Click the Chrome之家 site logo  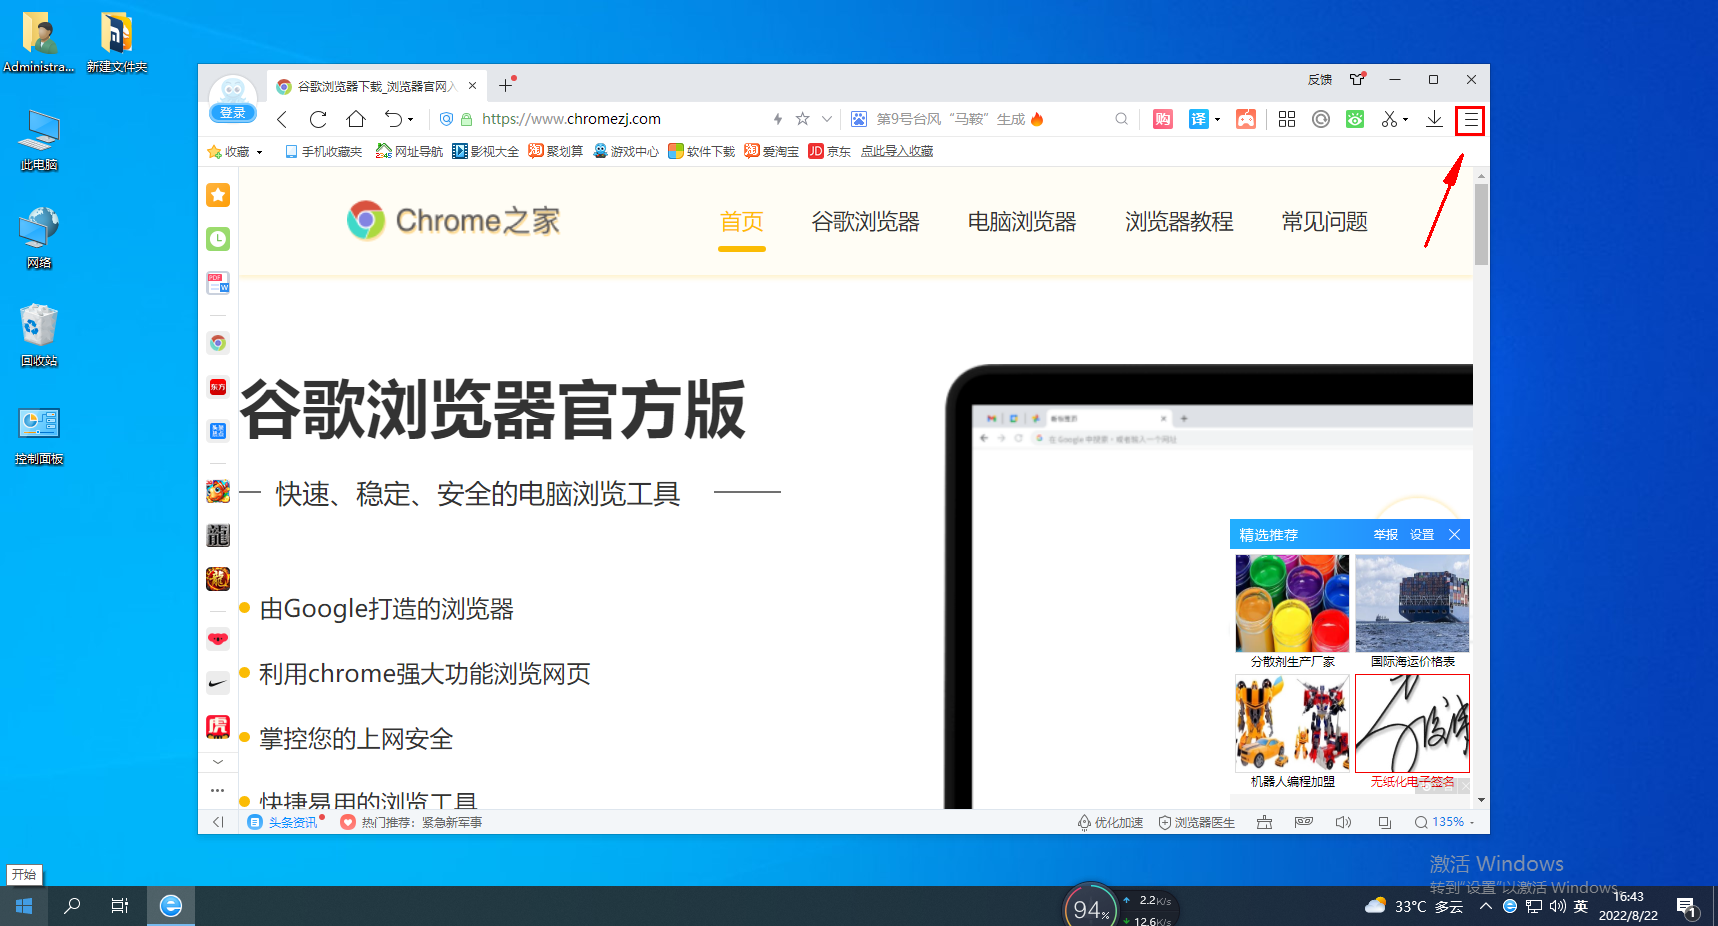[453, 220]
